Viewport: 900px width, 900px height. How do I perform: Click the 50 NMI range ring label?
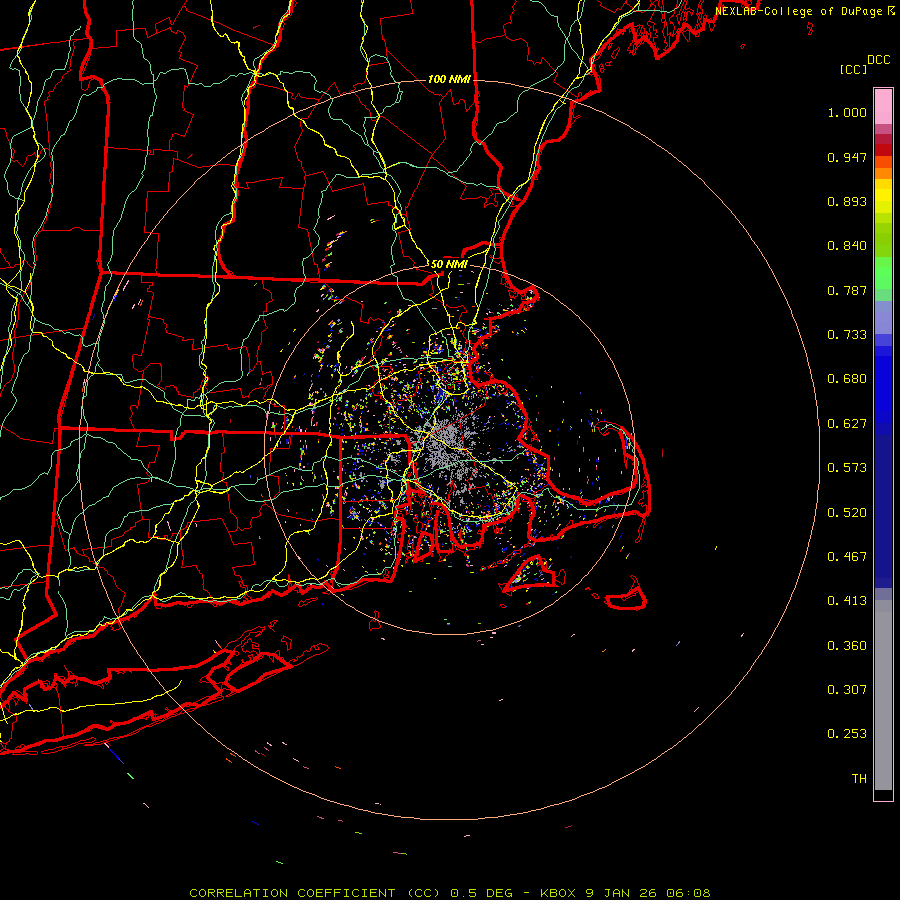click(x=449, y=264)
